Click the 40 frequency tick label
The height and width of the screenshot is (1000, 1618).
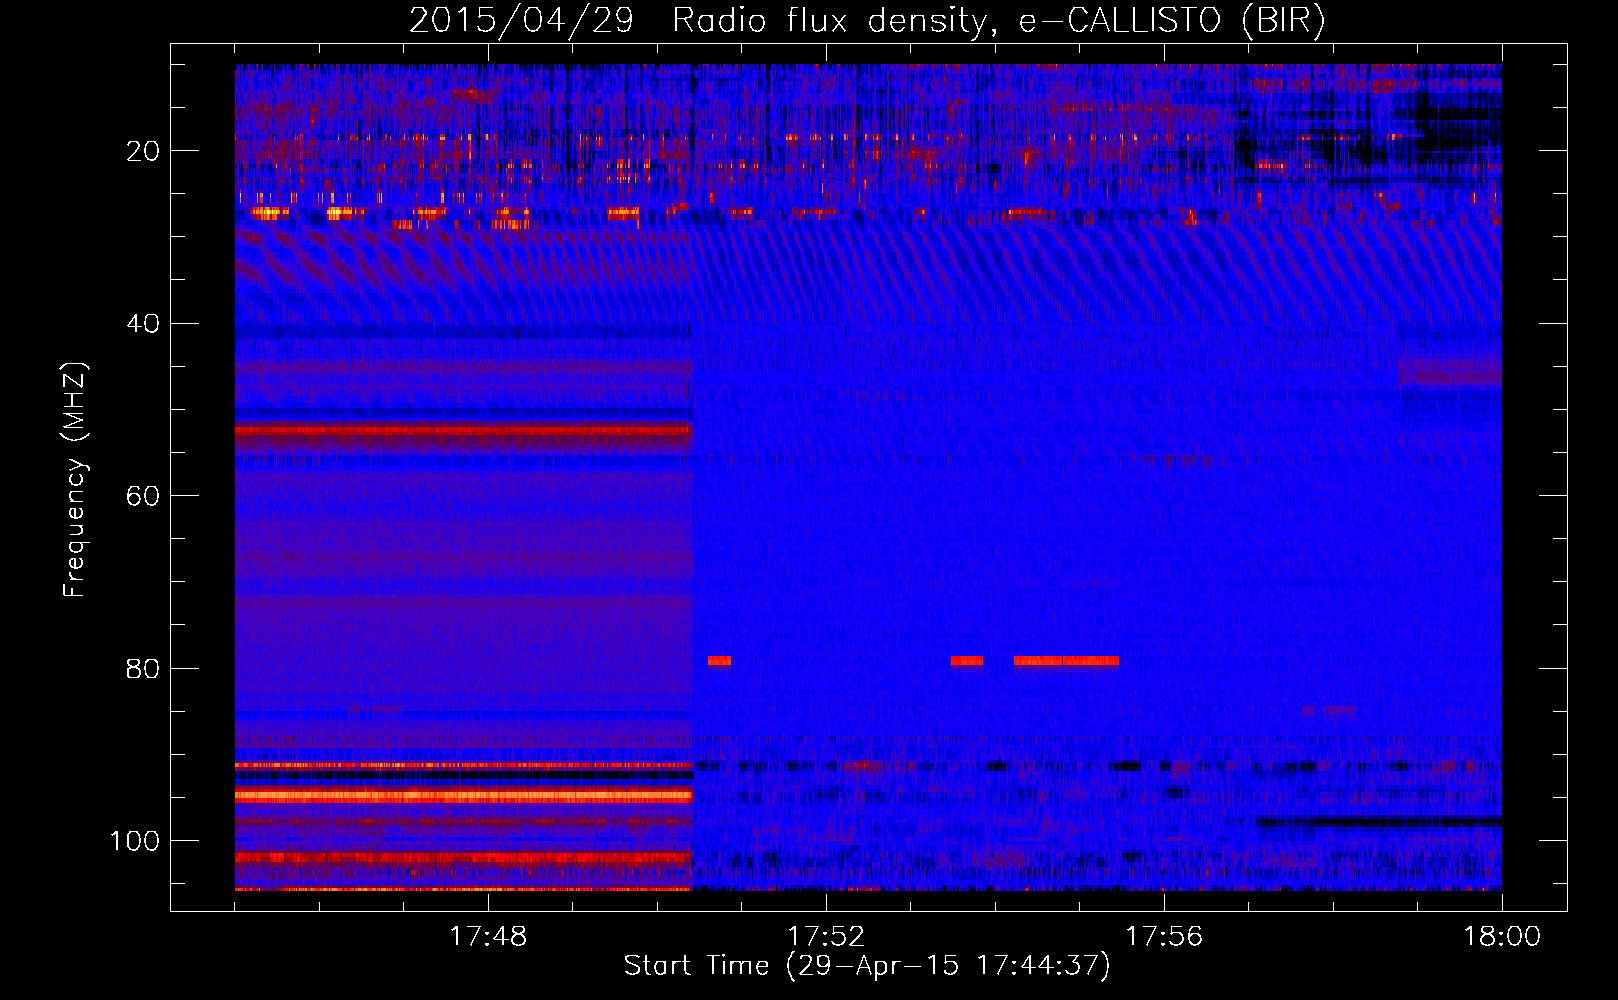[x=143, y=324]
